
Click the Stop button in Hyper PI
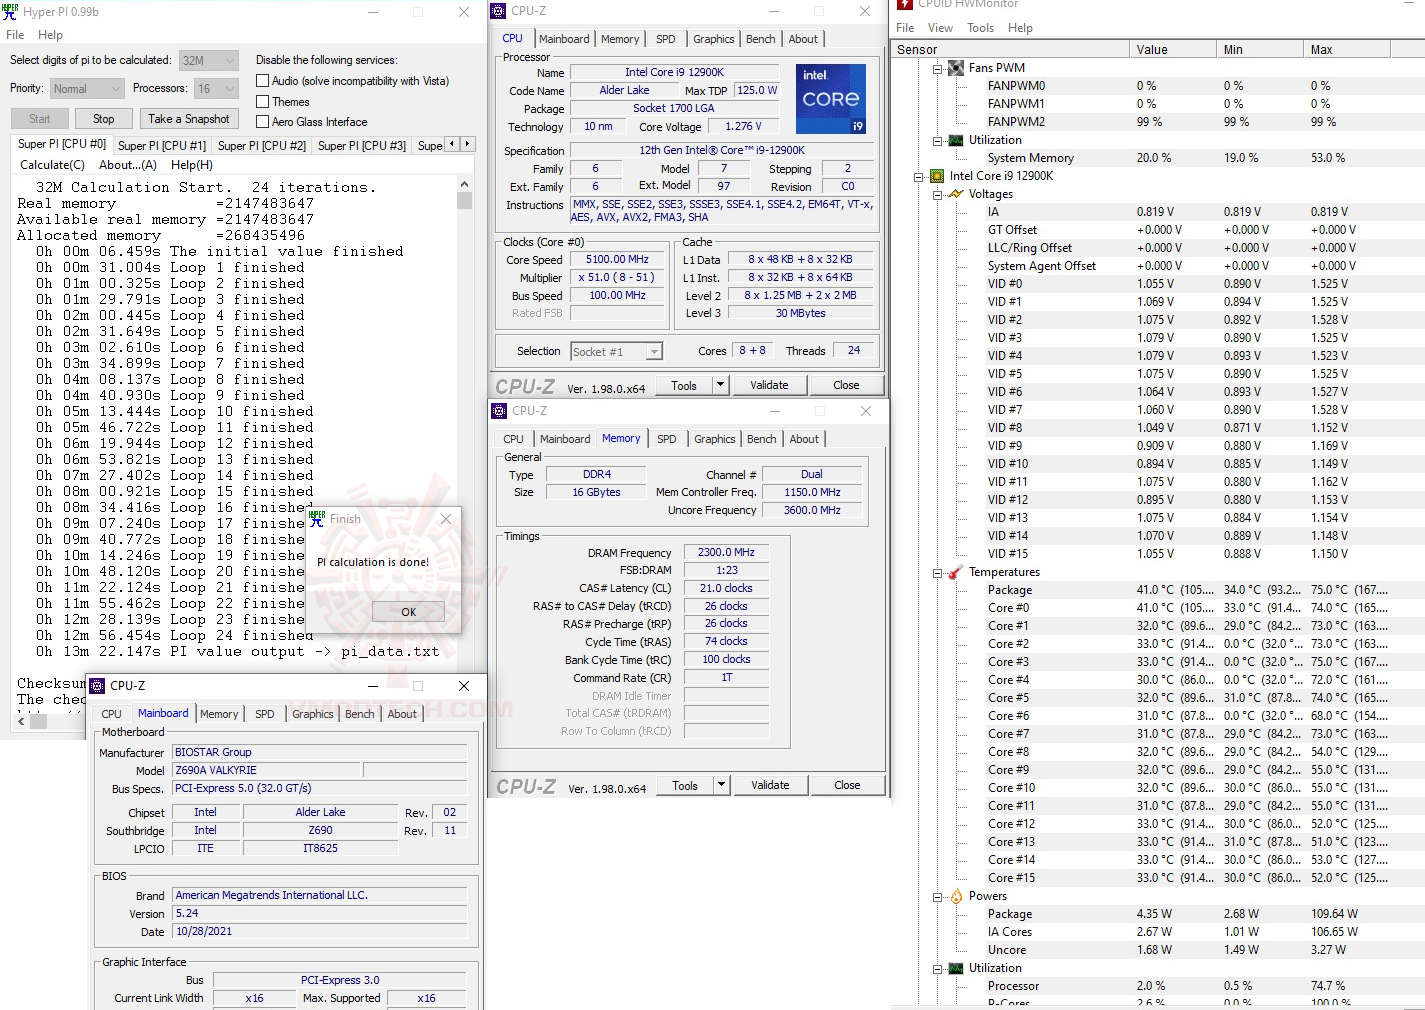click(104, 119)
